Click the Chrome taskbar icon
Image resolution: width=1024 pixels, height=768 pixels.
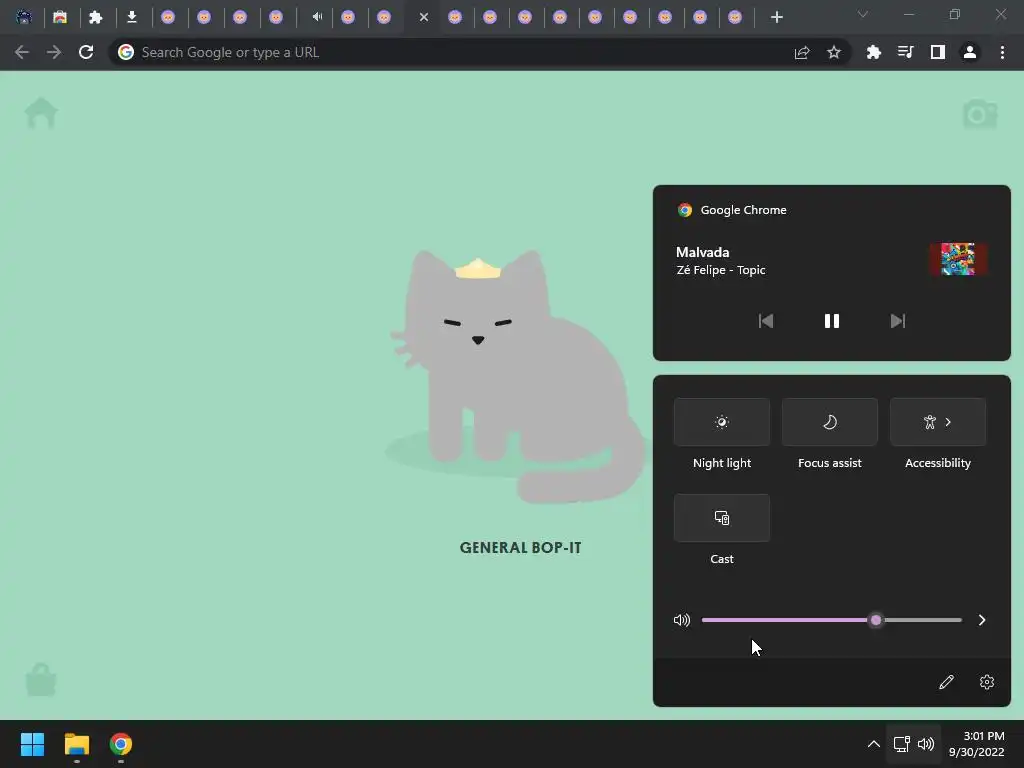[121, 744]
